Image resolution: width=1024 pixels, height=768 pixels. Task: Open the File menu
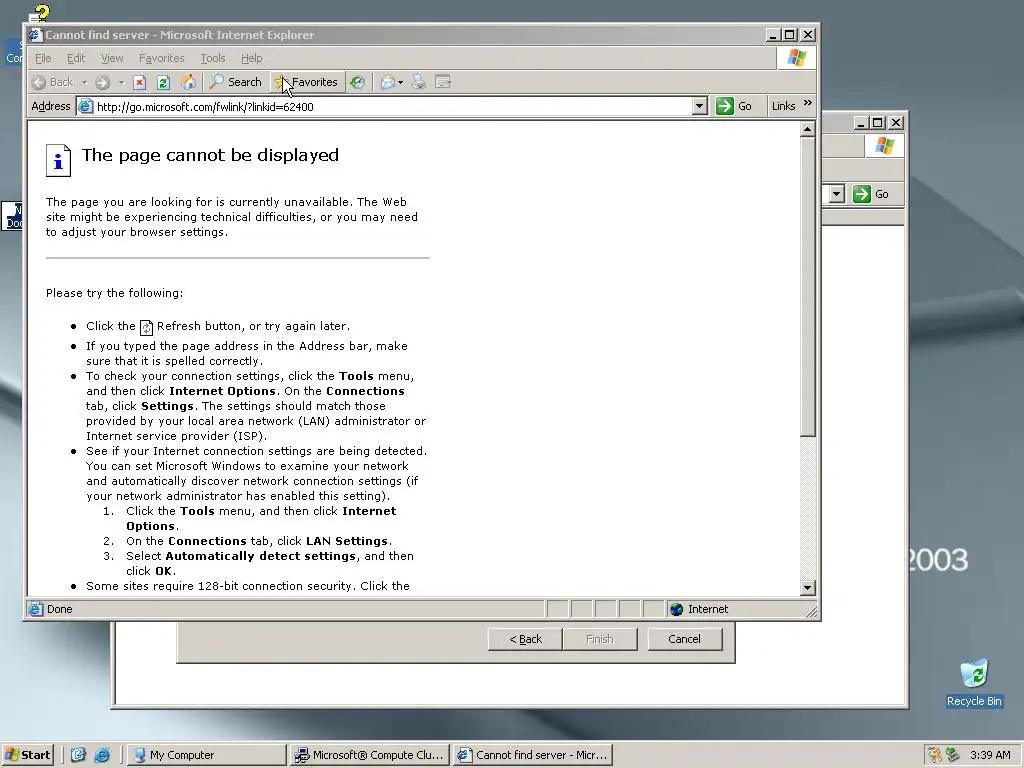click(x=43, y=58)
